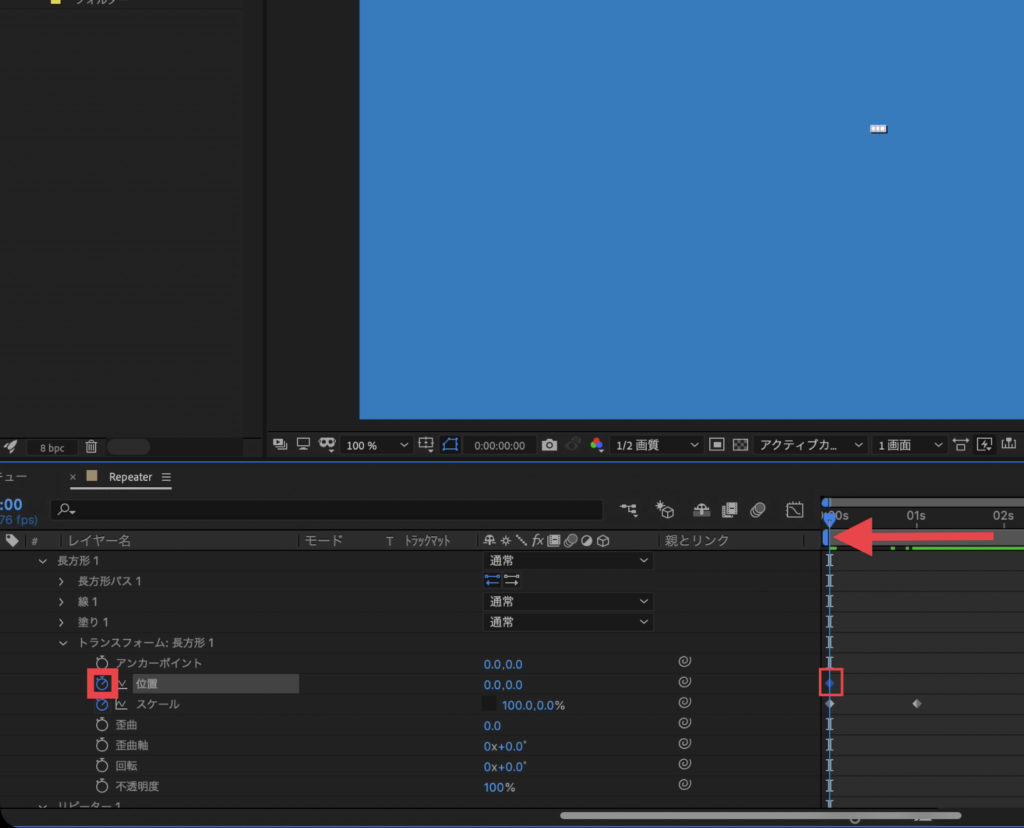Toggle the 位置 stopwatch keyframe icon

pyautogui.click(x=102, y=684)
